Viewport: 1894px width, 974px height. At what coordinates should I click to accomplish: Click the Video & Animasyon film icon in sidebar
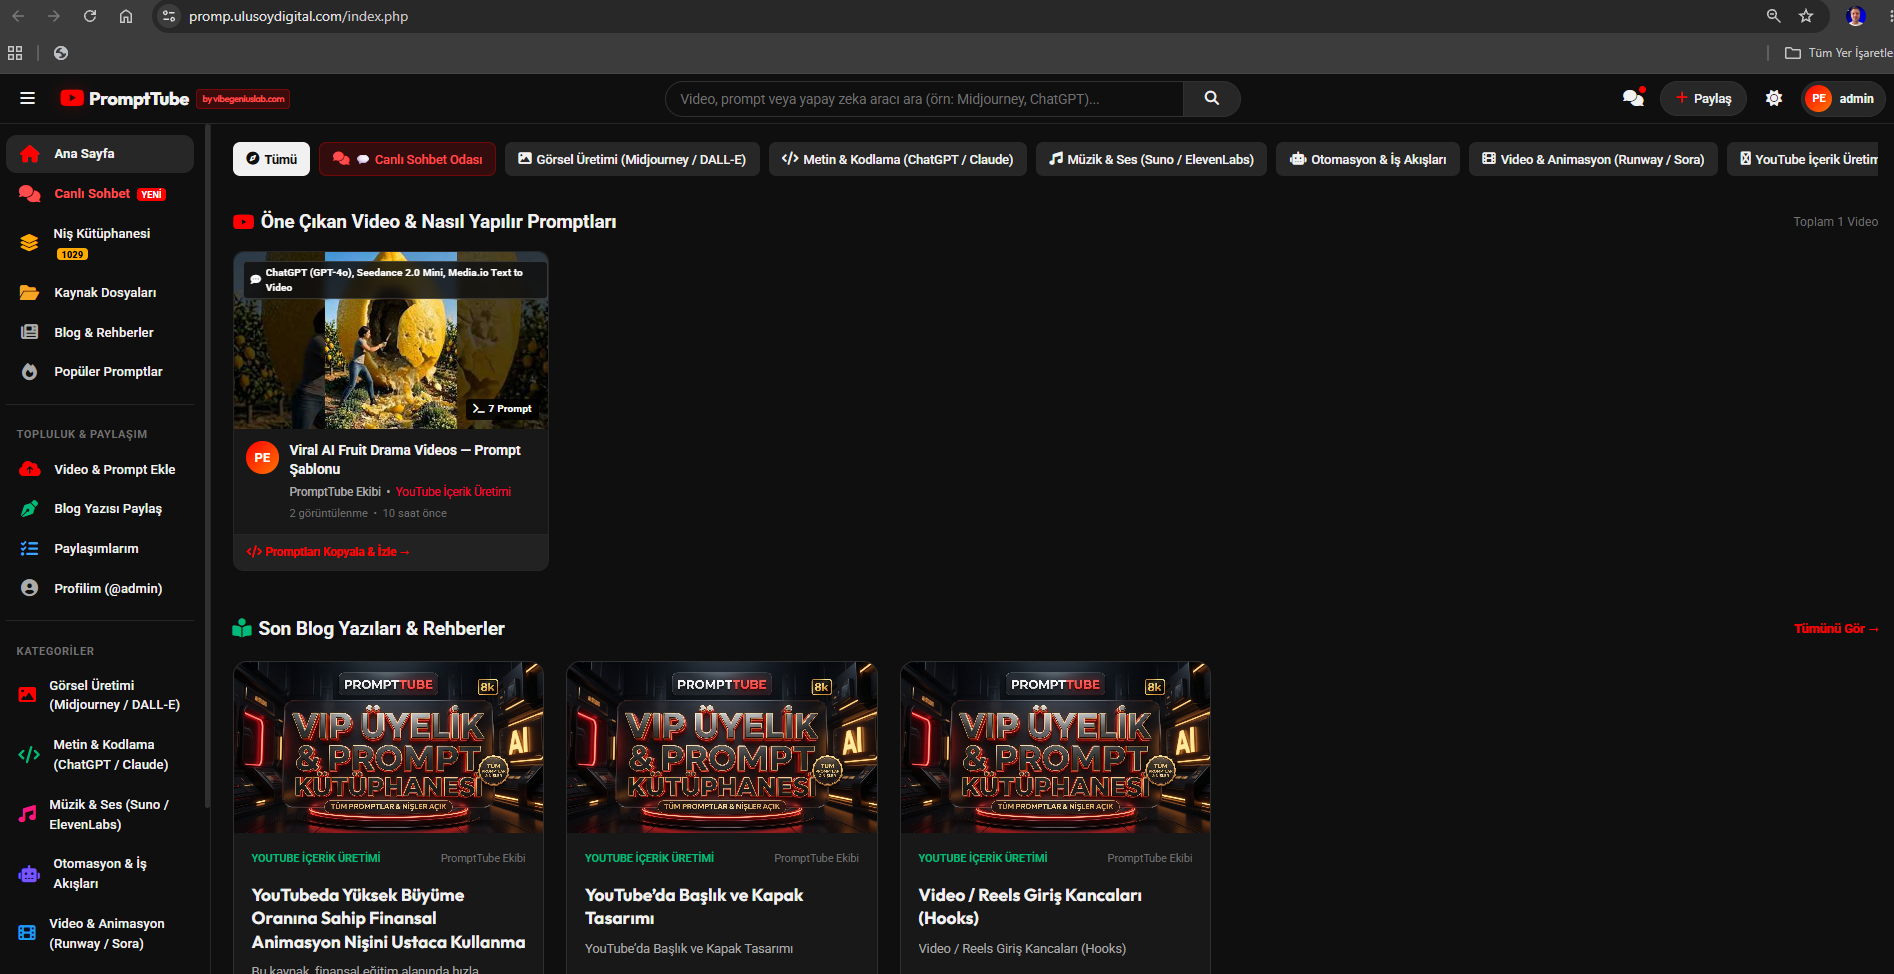(x=27, y=933)
